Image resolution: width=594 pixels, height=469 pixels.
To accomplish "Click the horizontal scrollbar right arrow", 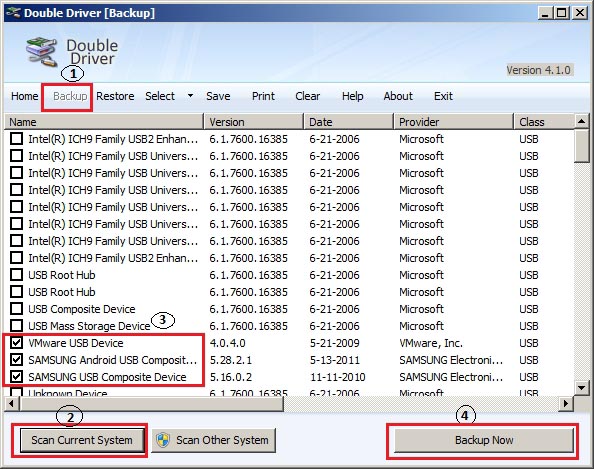I will [566, 403].
